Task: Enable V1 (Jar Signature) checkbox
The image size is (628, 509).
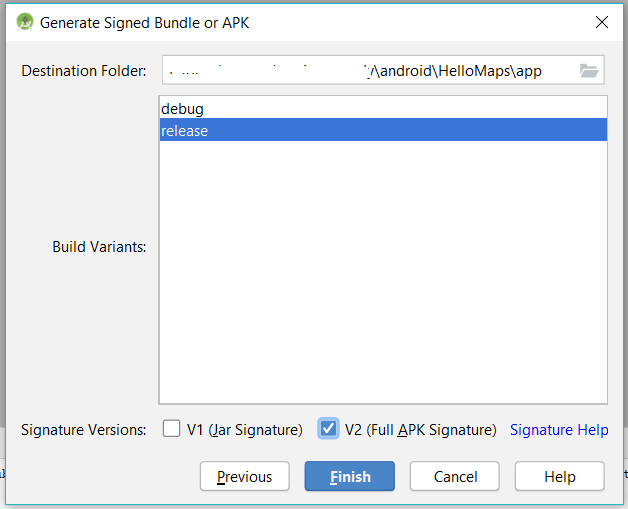Action: (x=171, y=428)
